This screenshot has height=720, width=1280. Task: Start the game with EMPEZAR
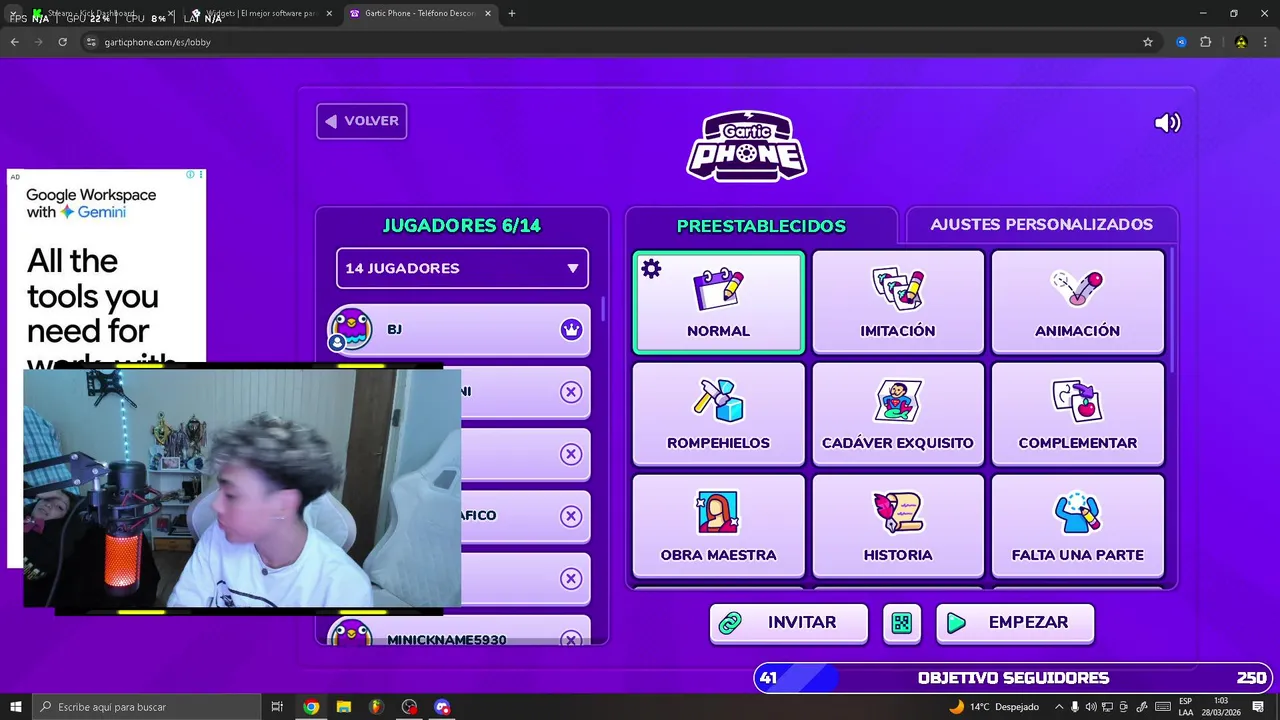[1015, 623]
